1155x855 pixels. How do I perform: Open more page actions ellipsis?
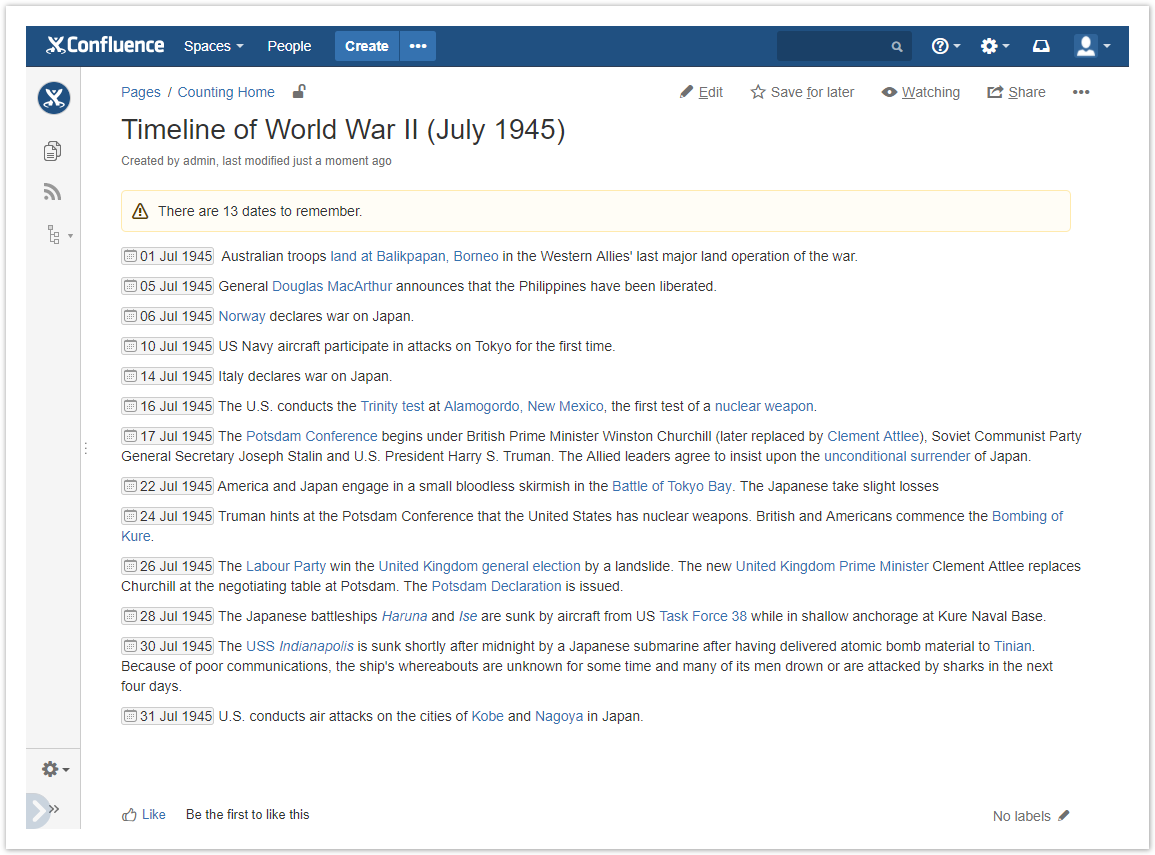[x=1081, y=92]
